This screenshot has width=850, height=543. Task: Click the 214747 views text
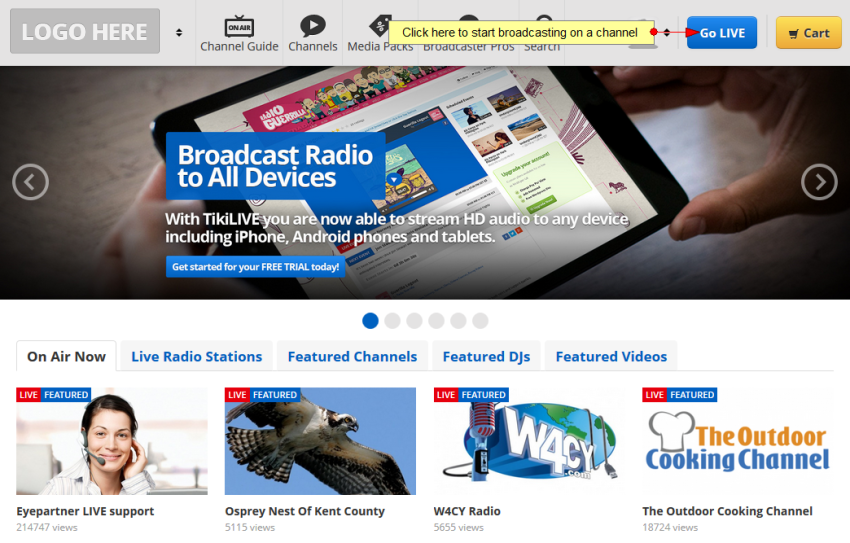pyautogui.click(x=47, y=527)
